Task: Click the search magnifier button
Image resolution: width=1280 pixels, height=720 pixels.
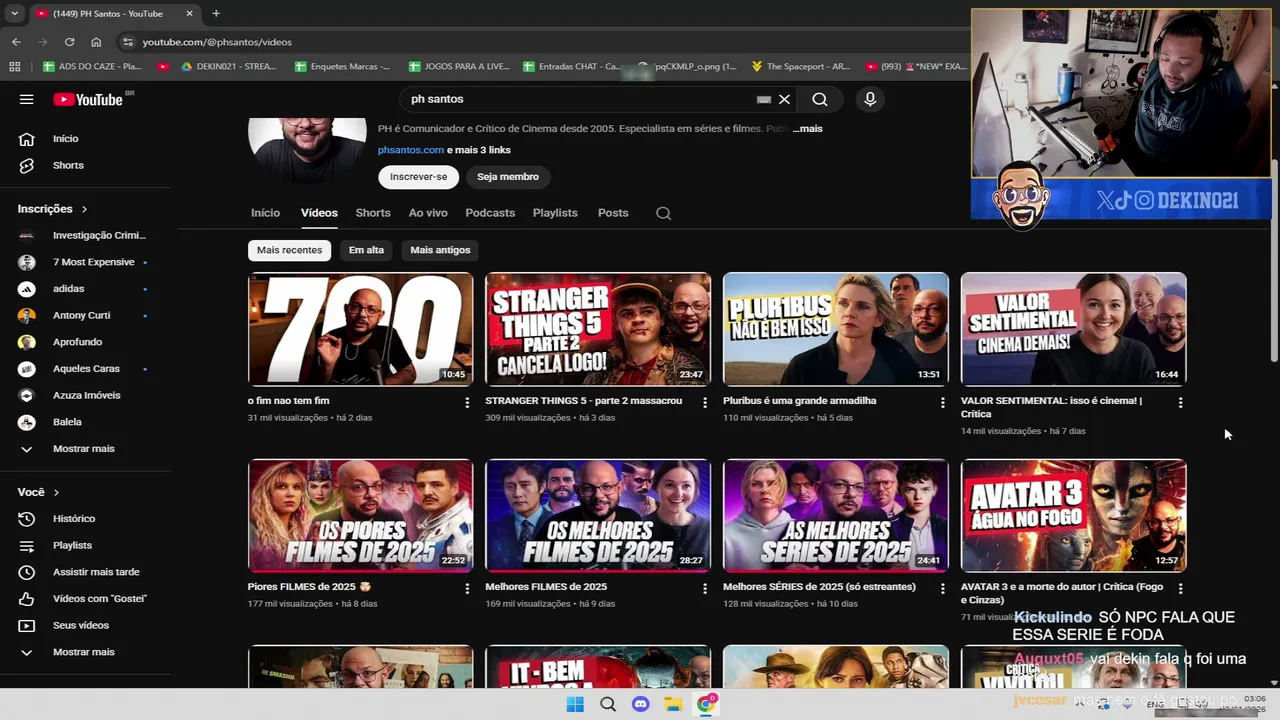Action: (820, 99)
